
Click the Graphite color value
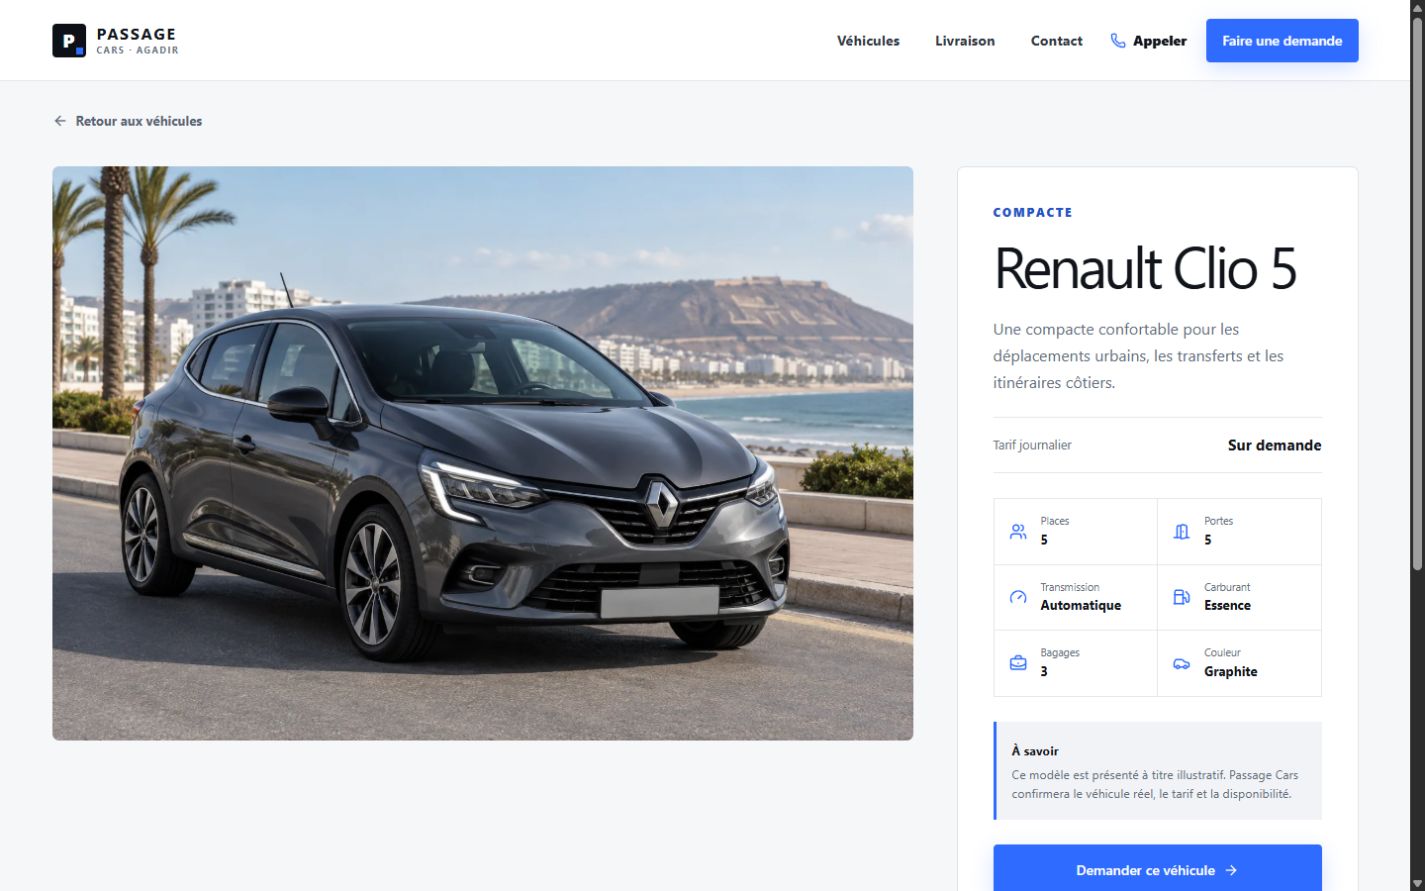1230,671
